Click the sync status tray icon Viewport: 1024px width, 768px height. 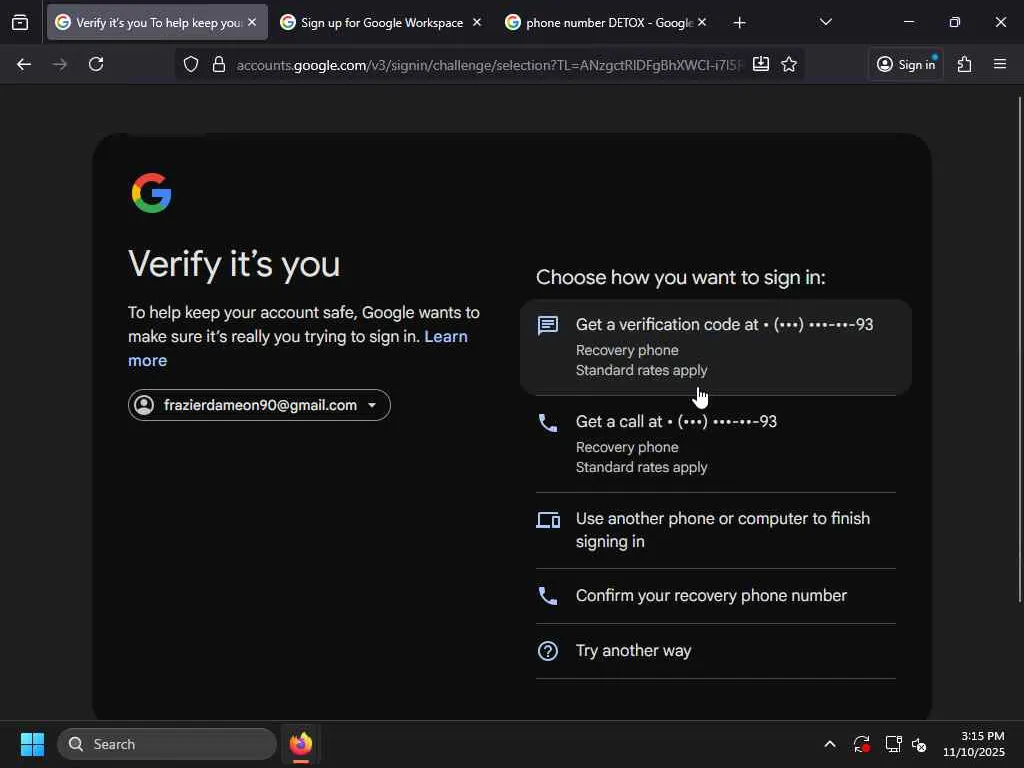pyautogui.click(x=861, y=744)
